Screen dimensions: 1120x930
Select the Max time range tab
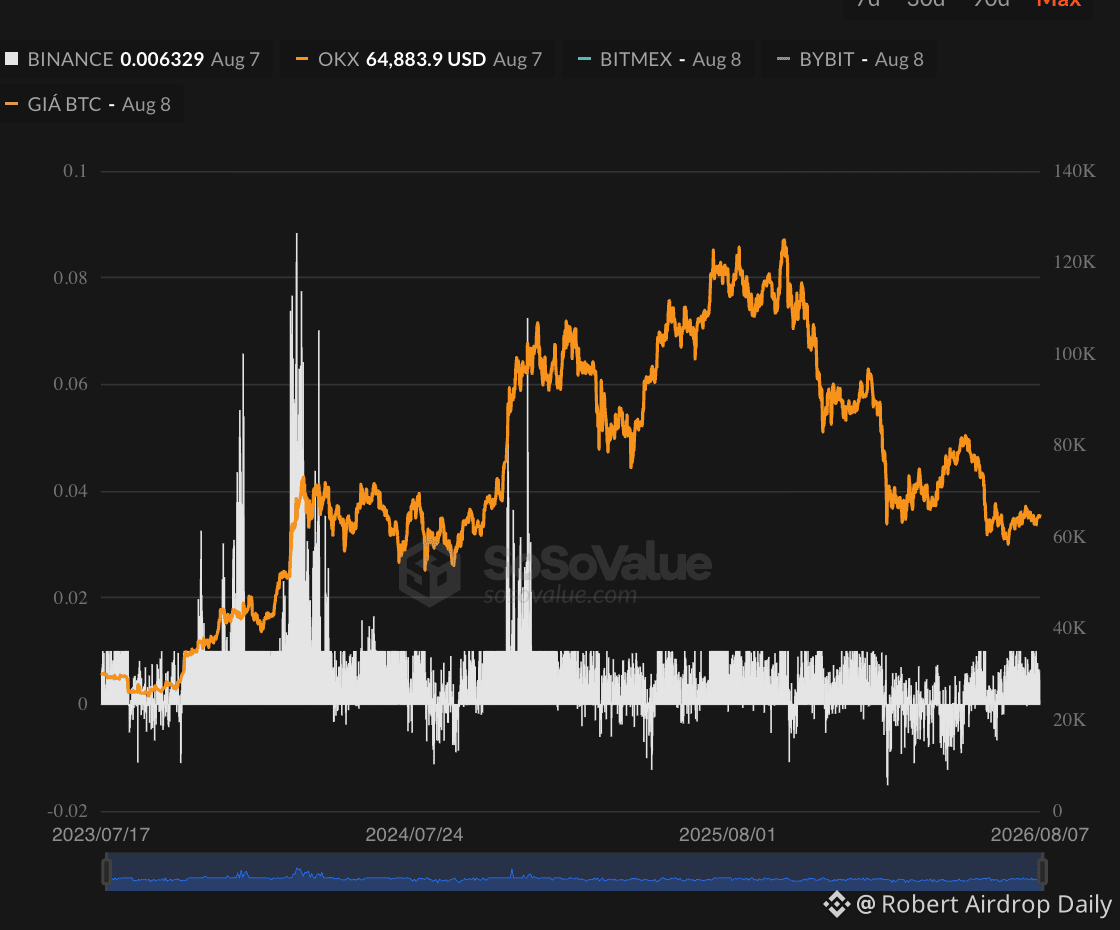[1059, 4]
